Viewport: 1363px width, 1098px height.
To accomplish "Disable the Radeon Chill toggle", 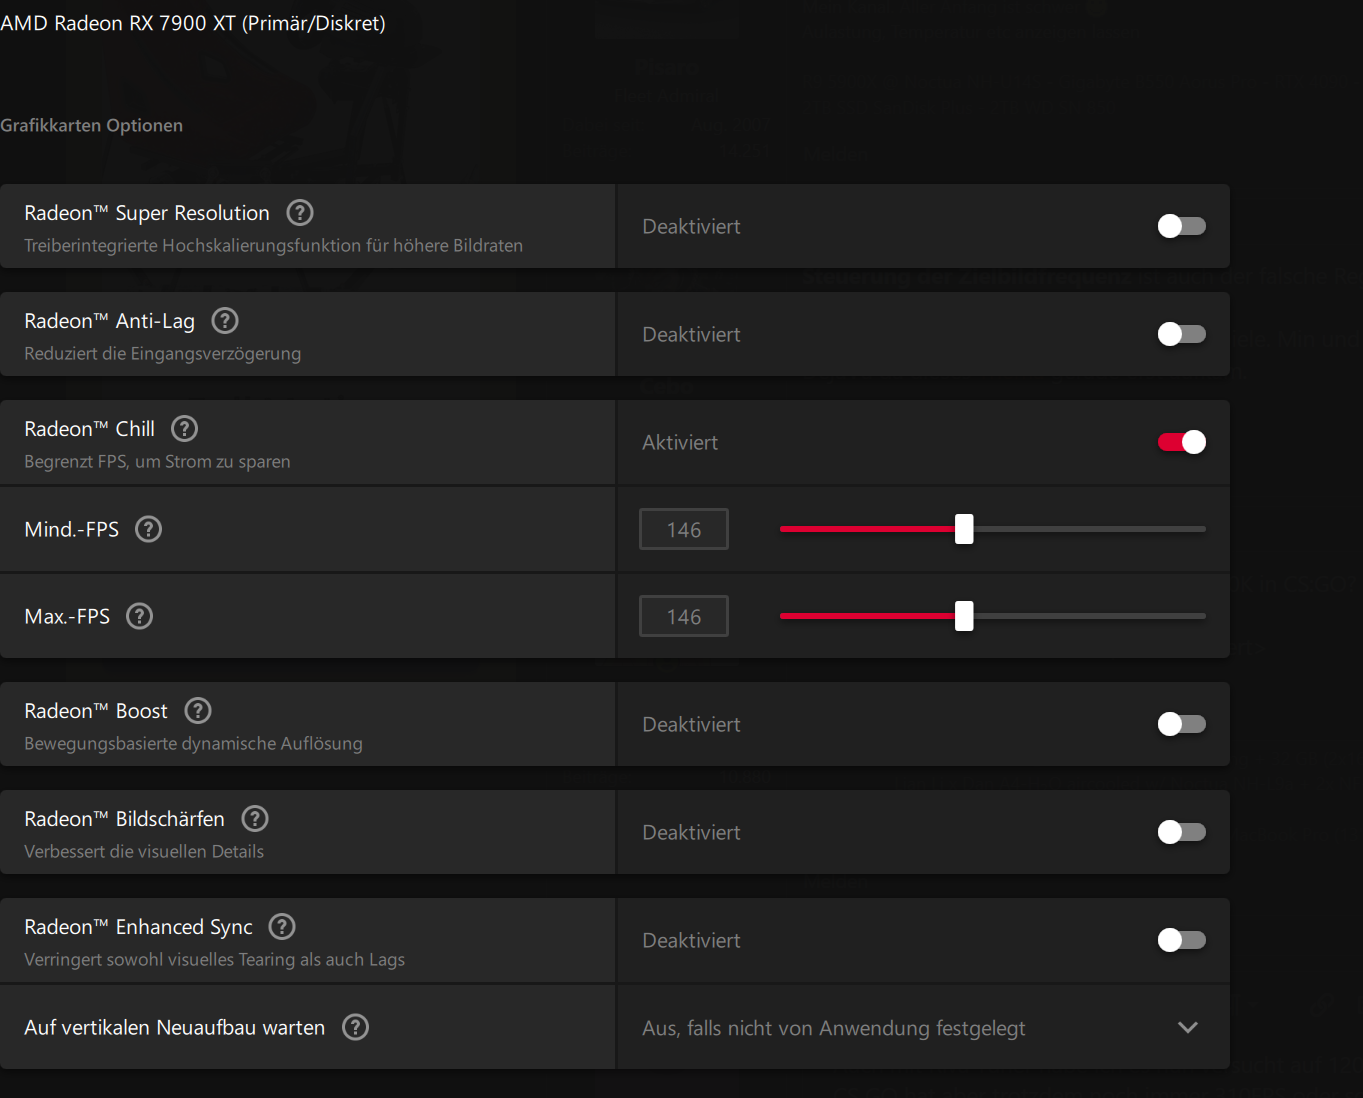I will [x=1181, y=442].
